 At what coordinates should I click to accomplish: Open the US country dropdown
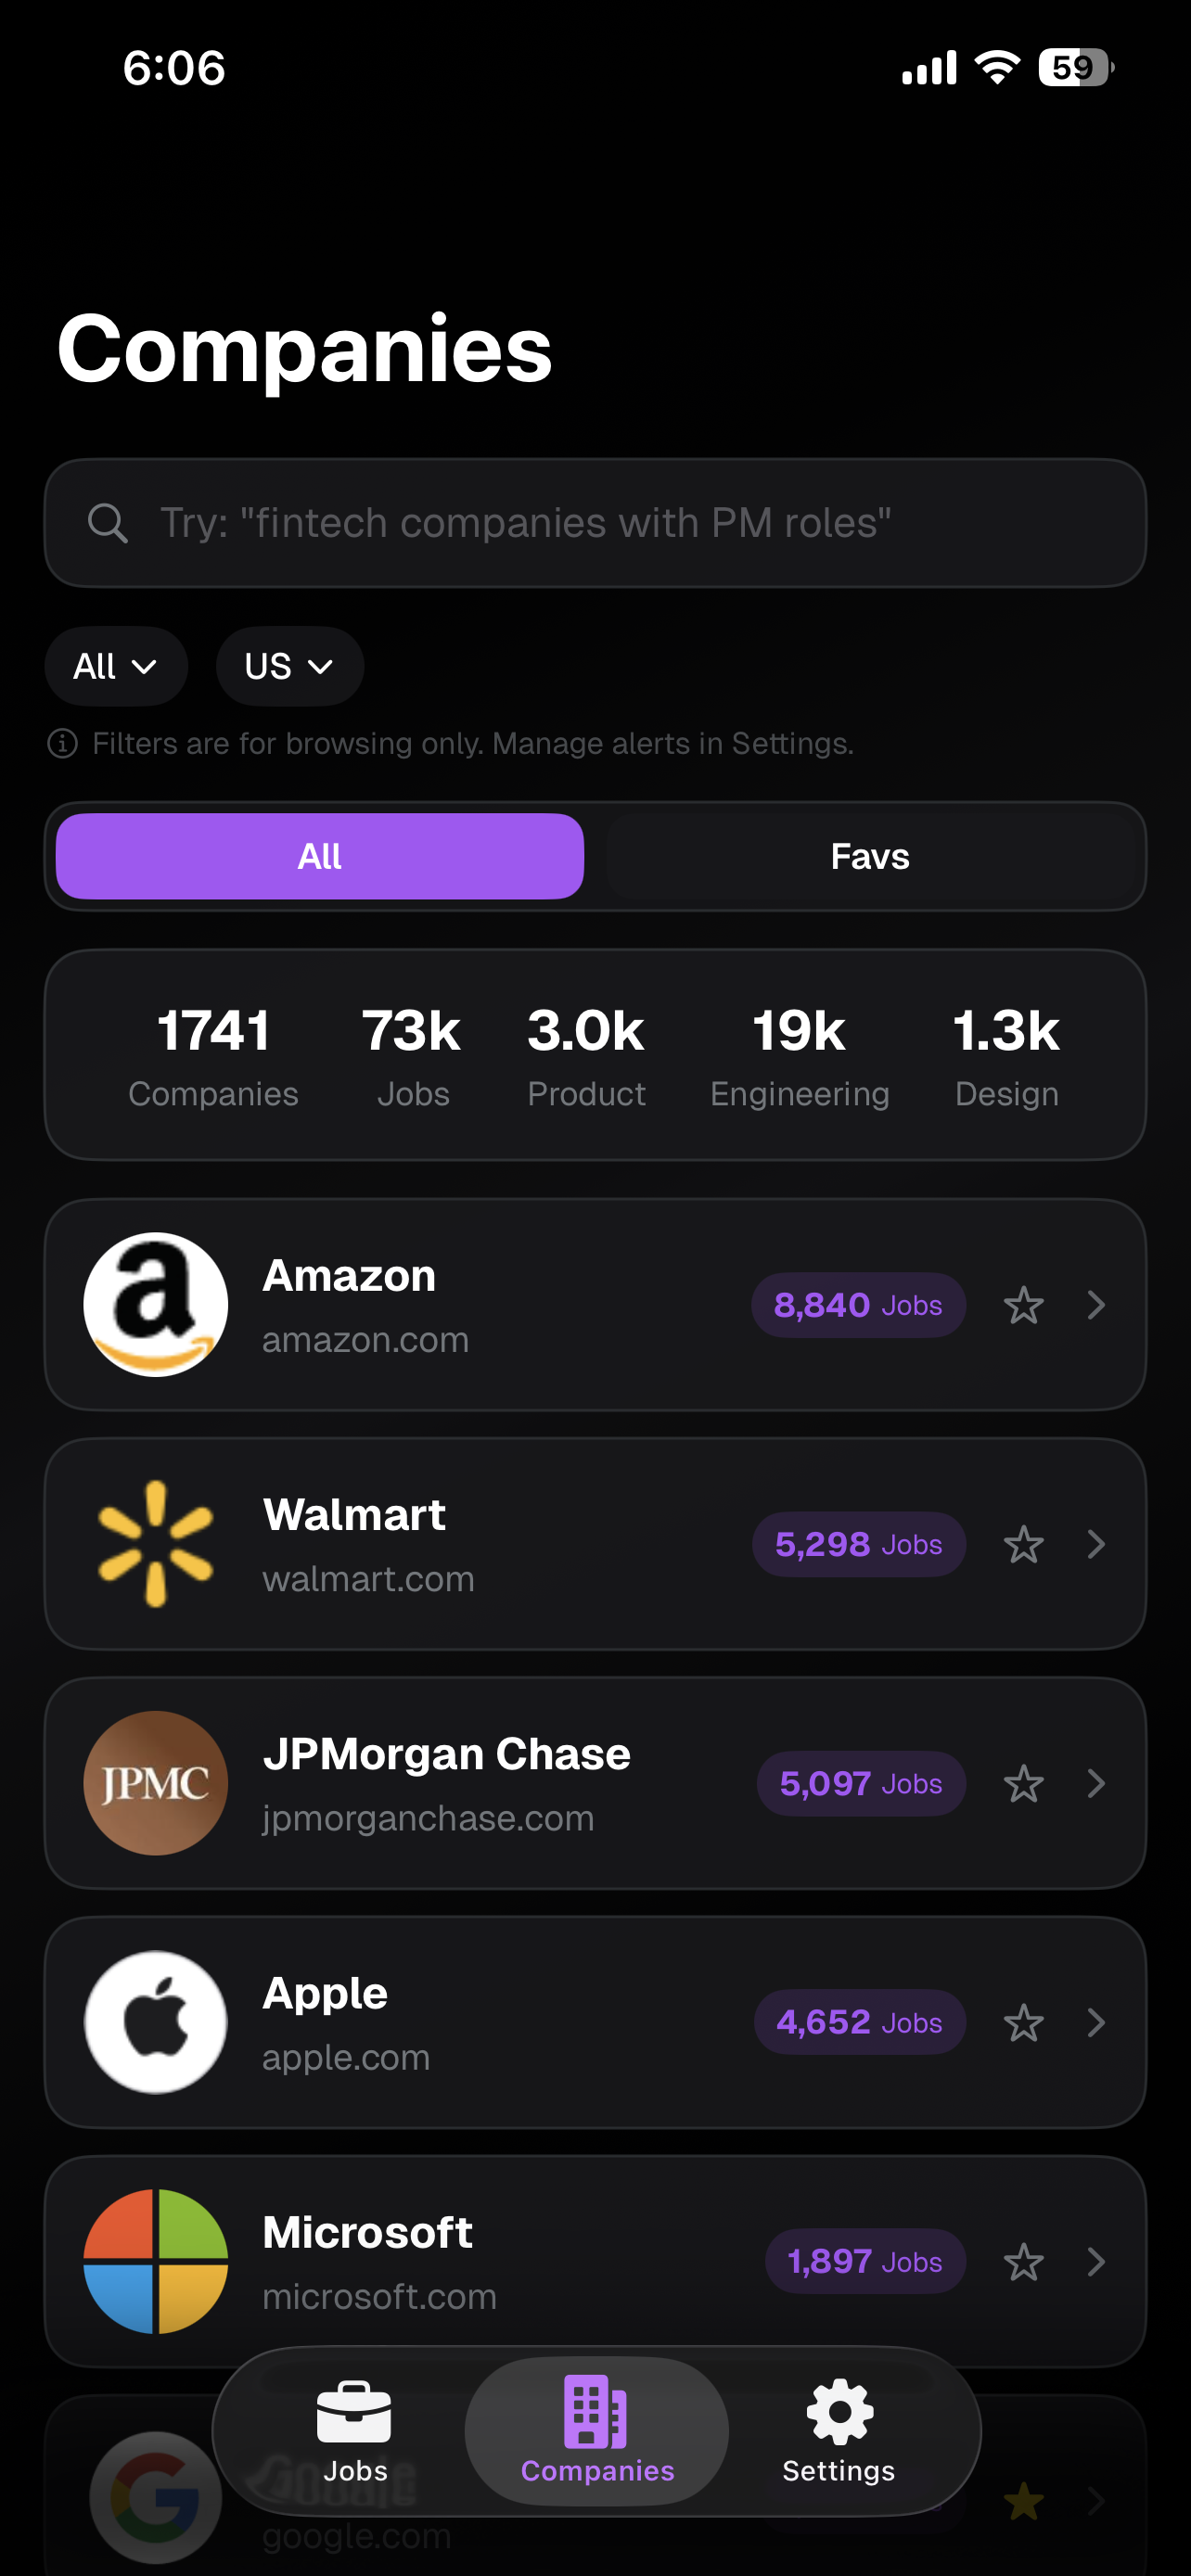coord(289,666)
